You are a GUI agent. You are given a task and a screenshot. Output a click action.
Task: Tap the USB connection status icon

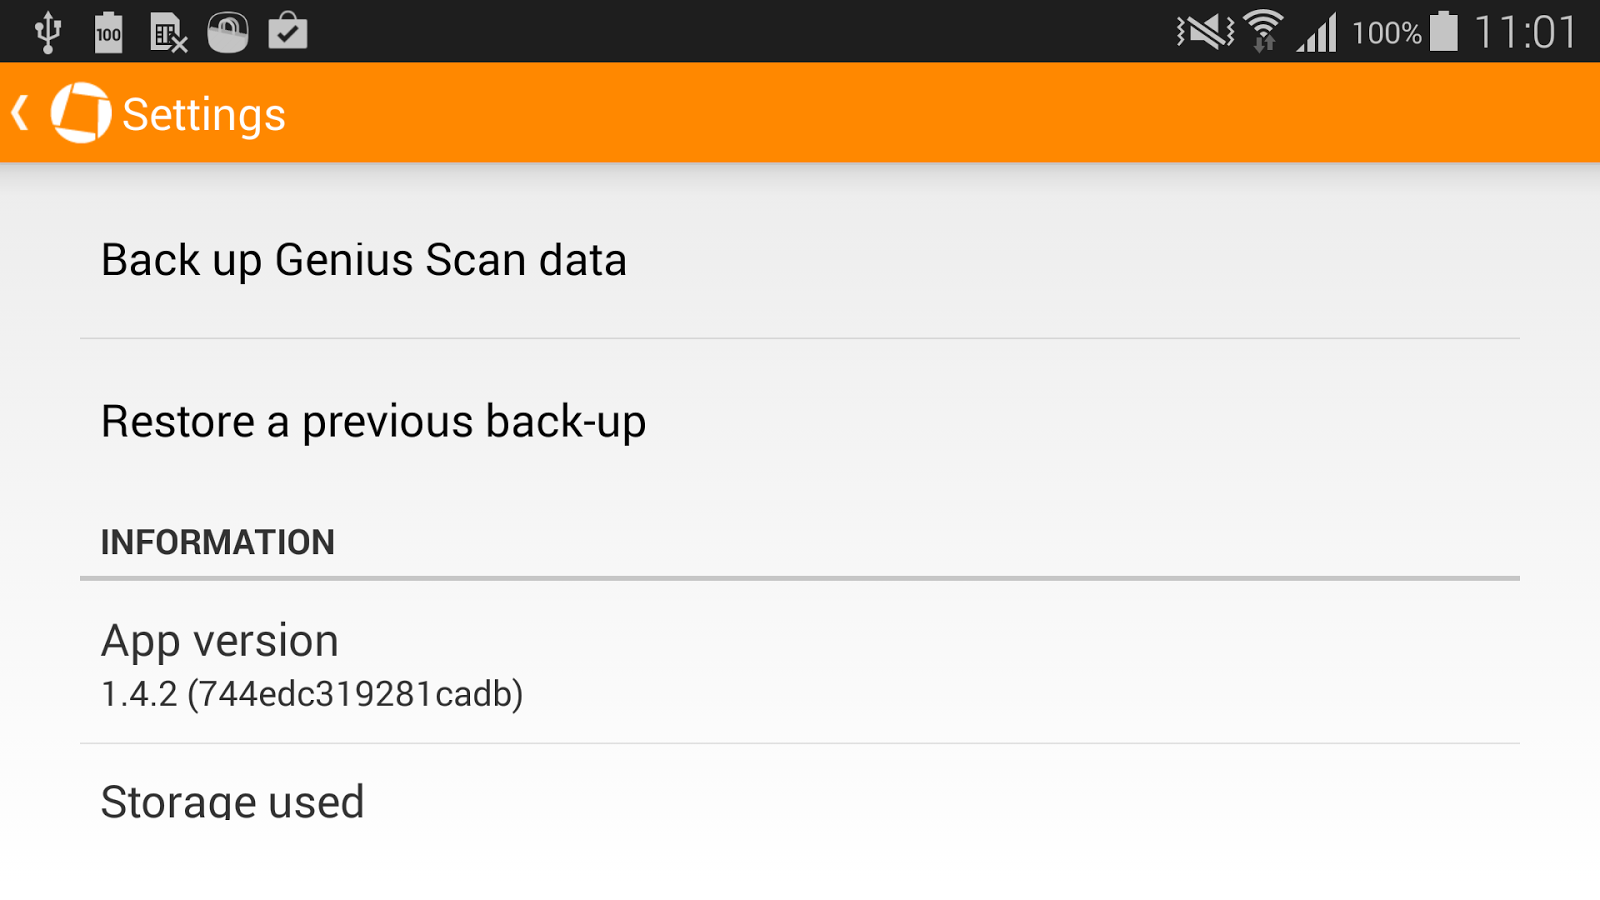[47, 32]
